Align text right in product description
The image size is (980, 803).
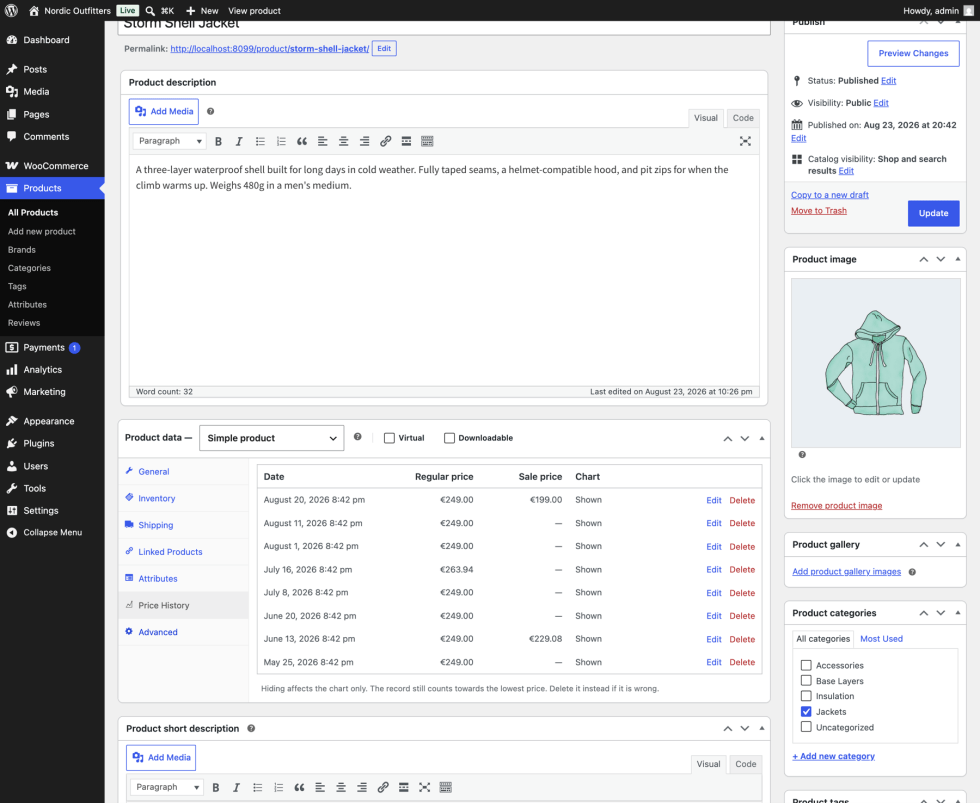[364, 141]
